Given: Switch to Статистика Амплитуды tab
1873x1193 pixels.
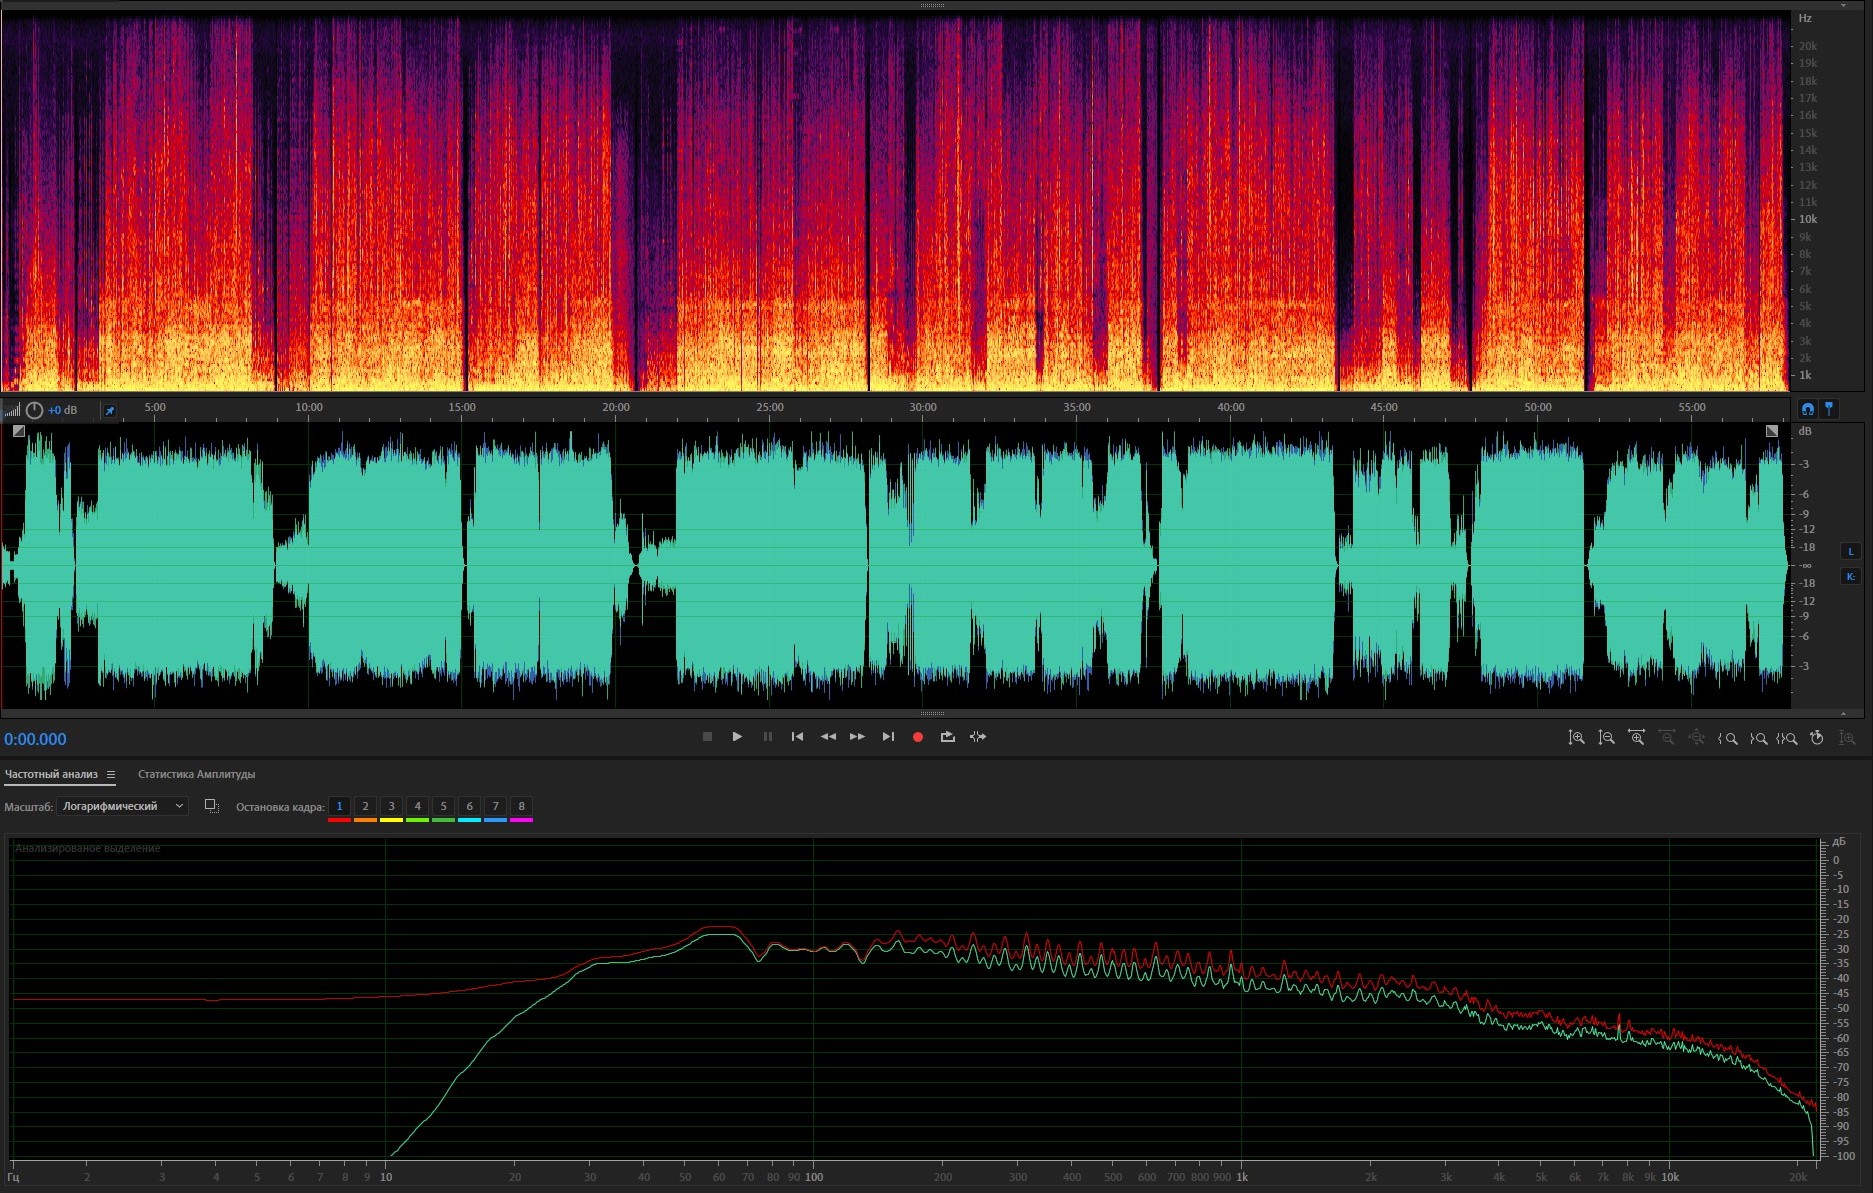Looking at the screenshot, I should coord(196,775).
